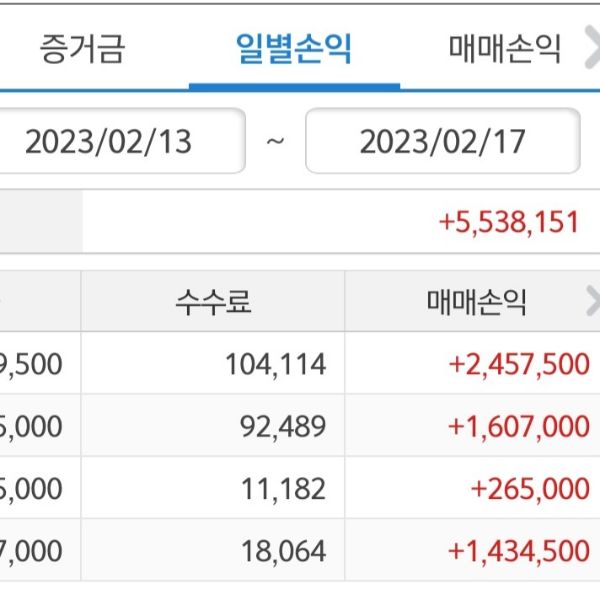Click the 매매손익 column header
Viewport: 600px width, 600px height.
tap(476, 301)
